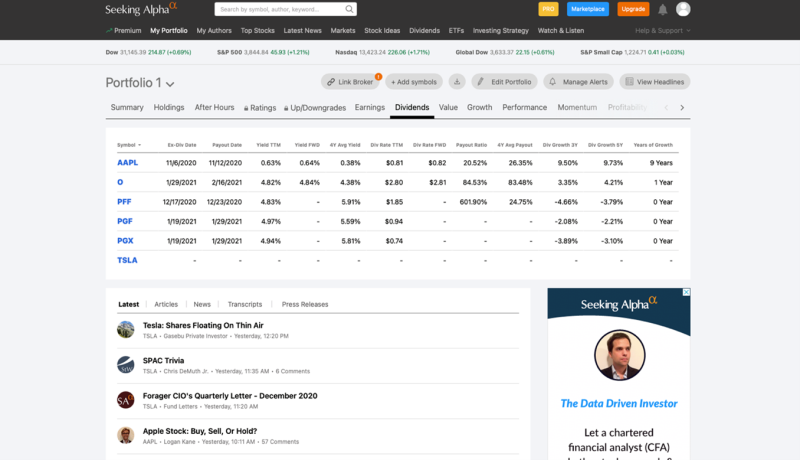Open the TSLA symbol link
800x460 pixels.
point(127,260)
